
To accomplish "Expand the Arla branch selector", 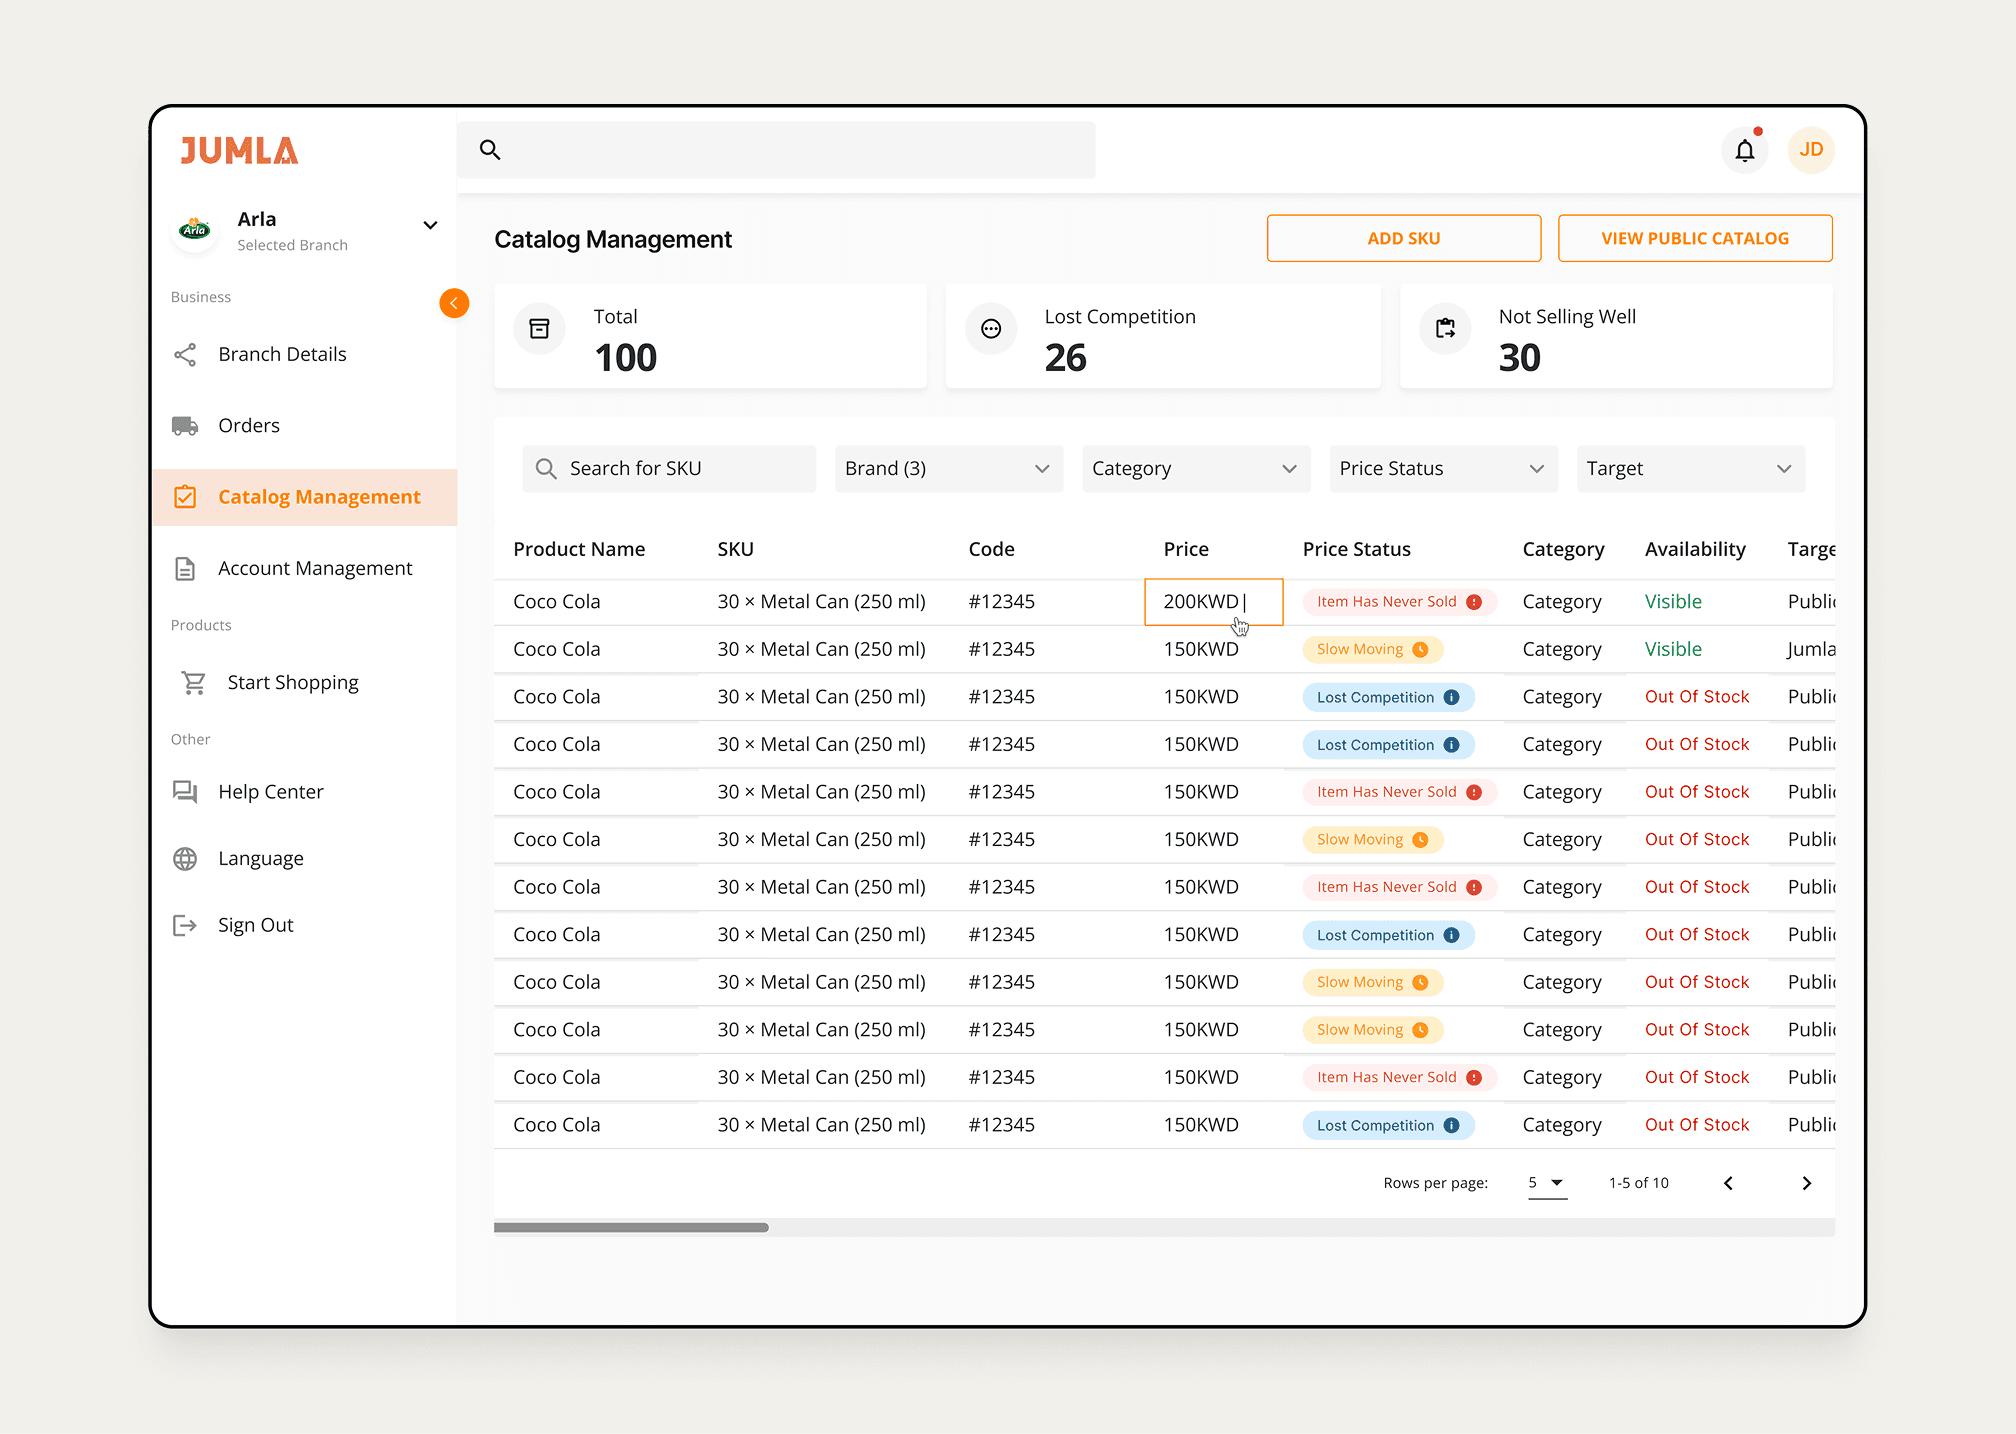I will coord(430,225).
